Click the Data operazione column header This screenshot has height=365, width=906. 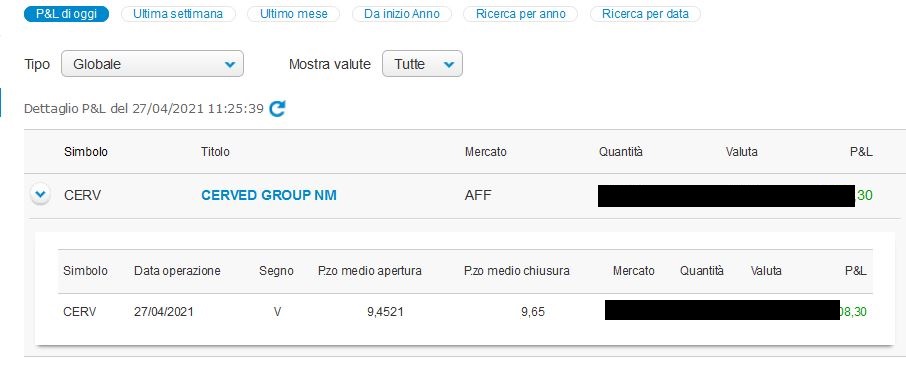(x=177, y=271)
